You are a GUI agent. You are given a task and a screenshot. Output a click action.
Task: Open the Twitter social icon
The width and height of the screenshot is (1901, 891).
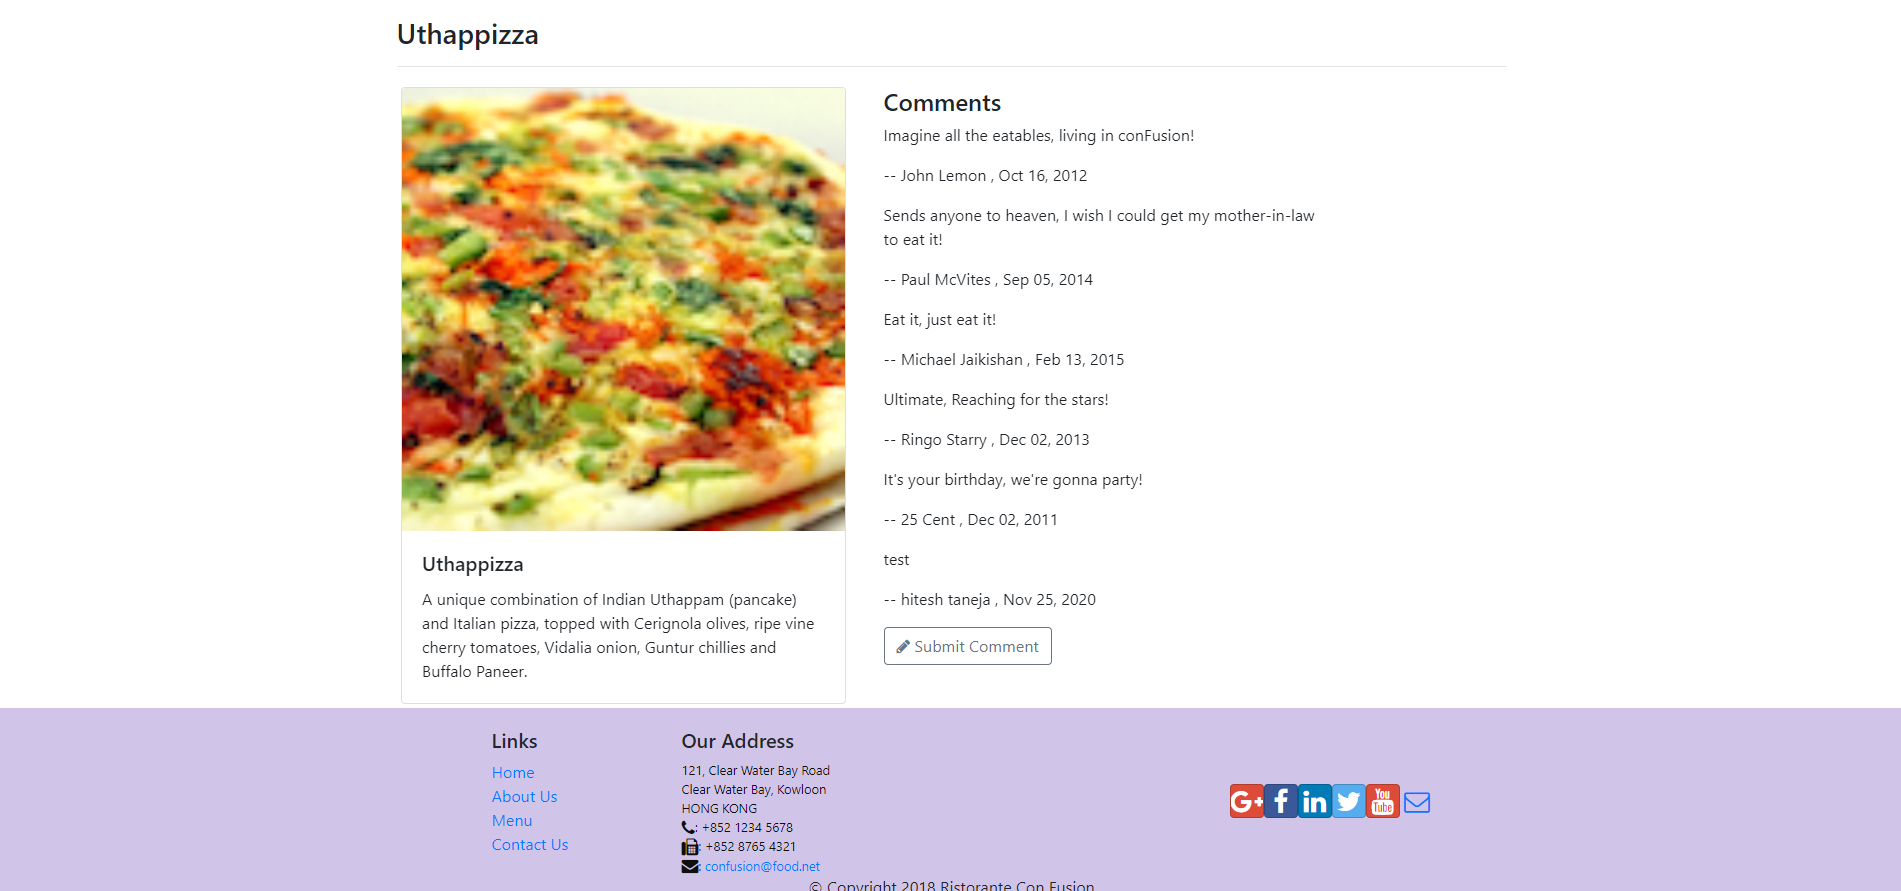coord(1348,801)
